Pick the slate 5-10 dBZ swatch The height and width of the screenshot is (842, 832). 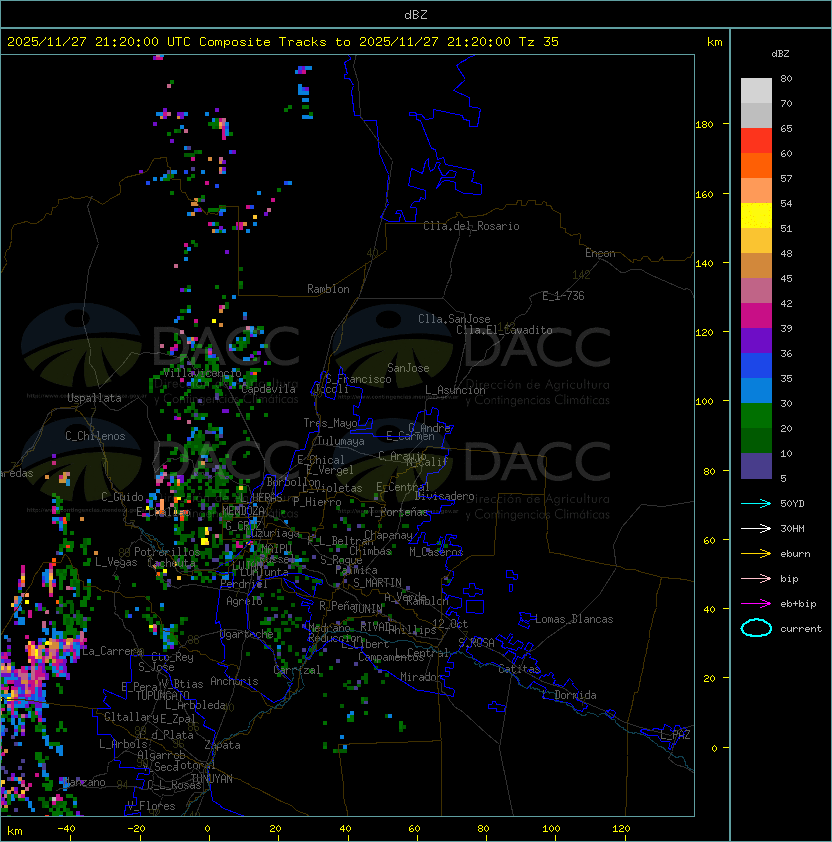[x=756, y=466]
